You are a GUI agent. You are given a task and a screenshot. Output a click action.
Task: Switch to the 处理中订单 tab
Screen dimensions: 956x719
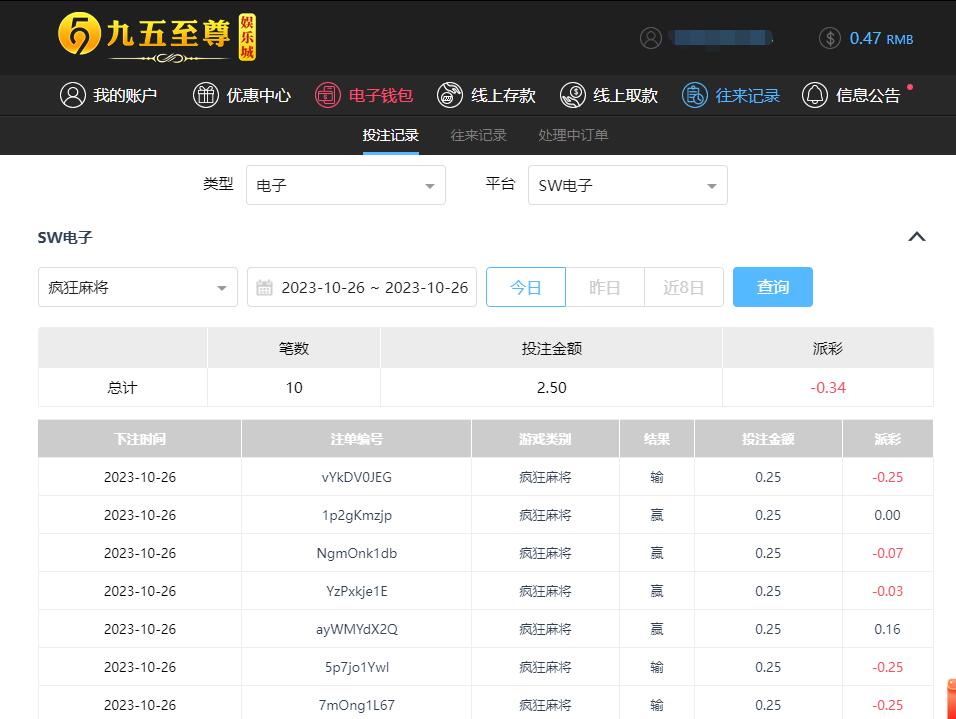(x=573, y=135)
